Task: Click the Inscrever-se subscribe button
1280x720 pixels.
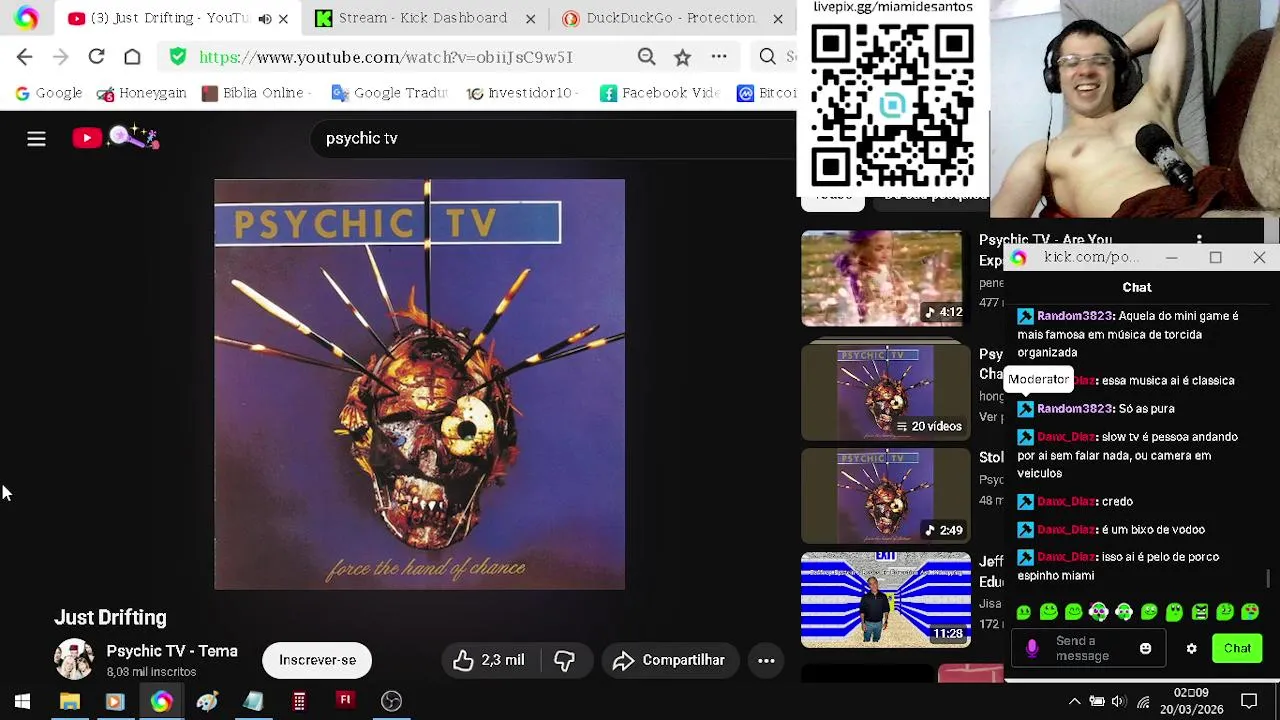Action: (x=317, y=660)
